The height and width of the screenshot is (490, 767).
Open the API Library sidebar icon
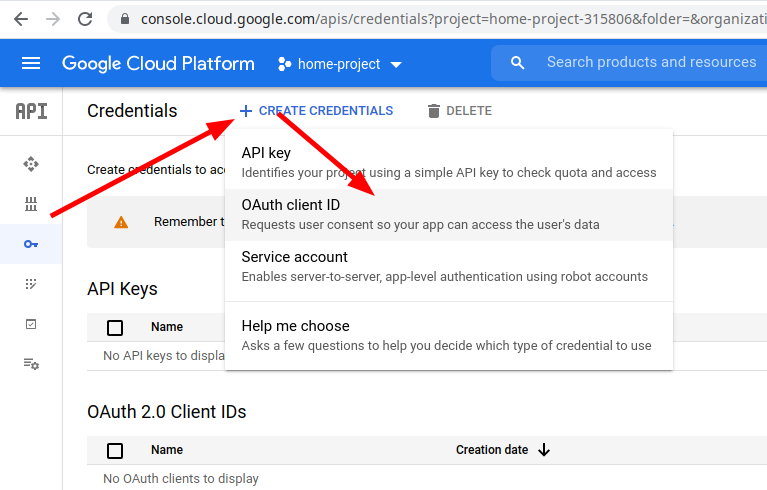(31, 204)
